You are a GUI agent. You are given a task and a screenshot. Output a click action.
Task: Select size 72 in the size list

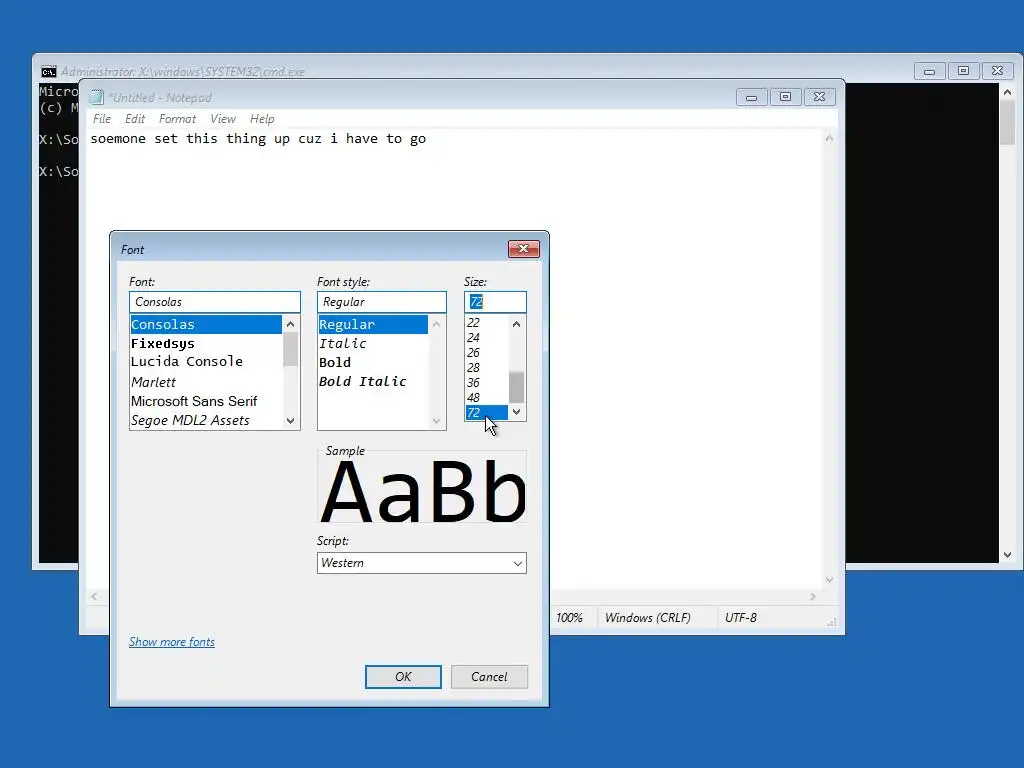tap(487, 413)
